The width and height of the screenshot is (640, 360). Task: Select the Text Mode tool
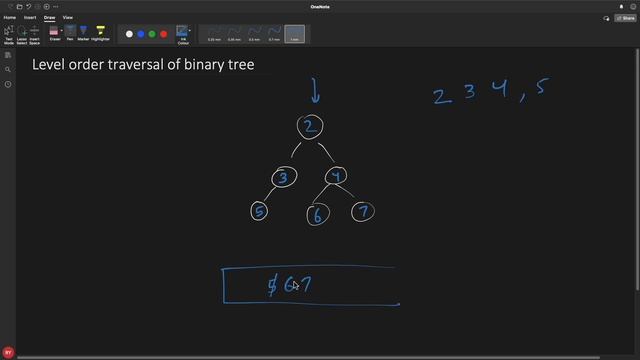coord(9,35)
